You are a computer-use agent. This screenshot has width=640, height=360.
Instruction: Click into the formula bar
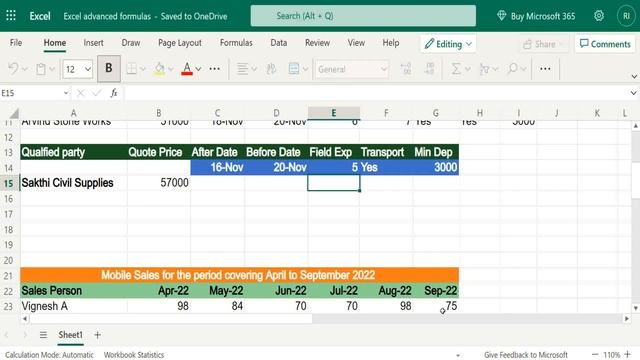click(376, 93)
